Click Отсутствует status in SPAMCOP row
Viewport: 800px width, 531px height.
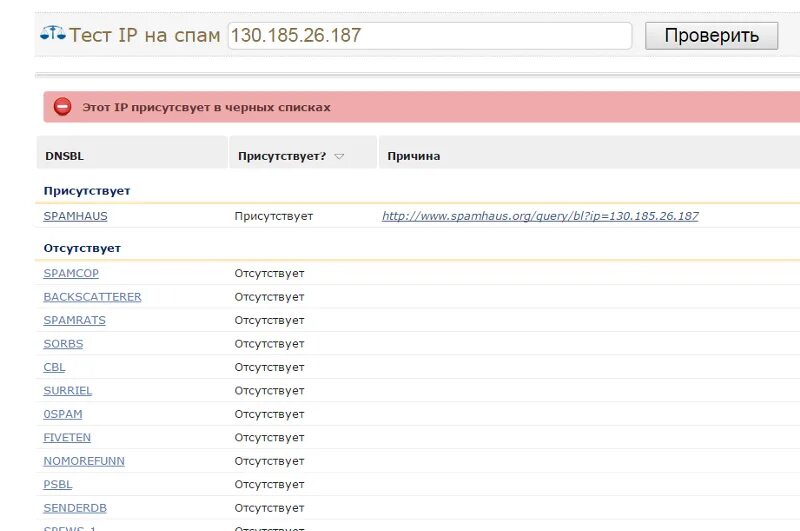tap(269, 273)
